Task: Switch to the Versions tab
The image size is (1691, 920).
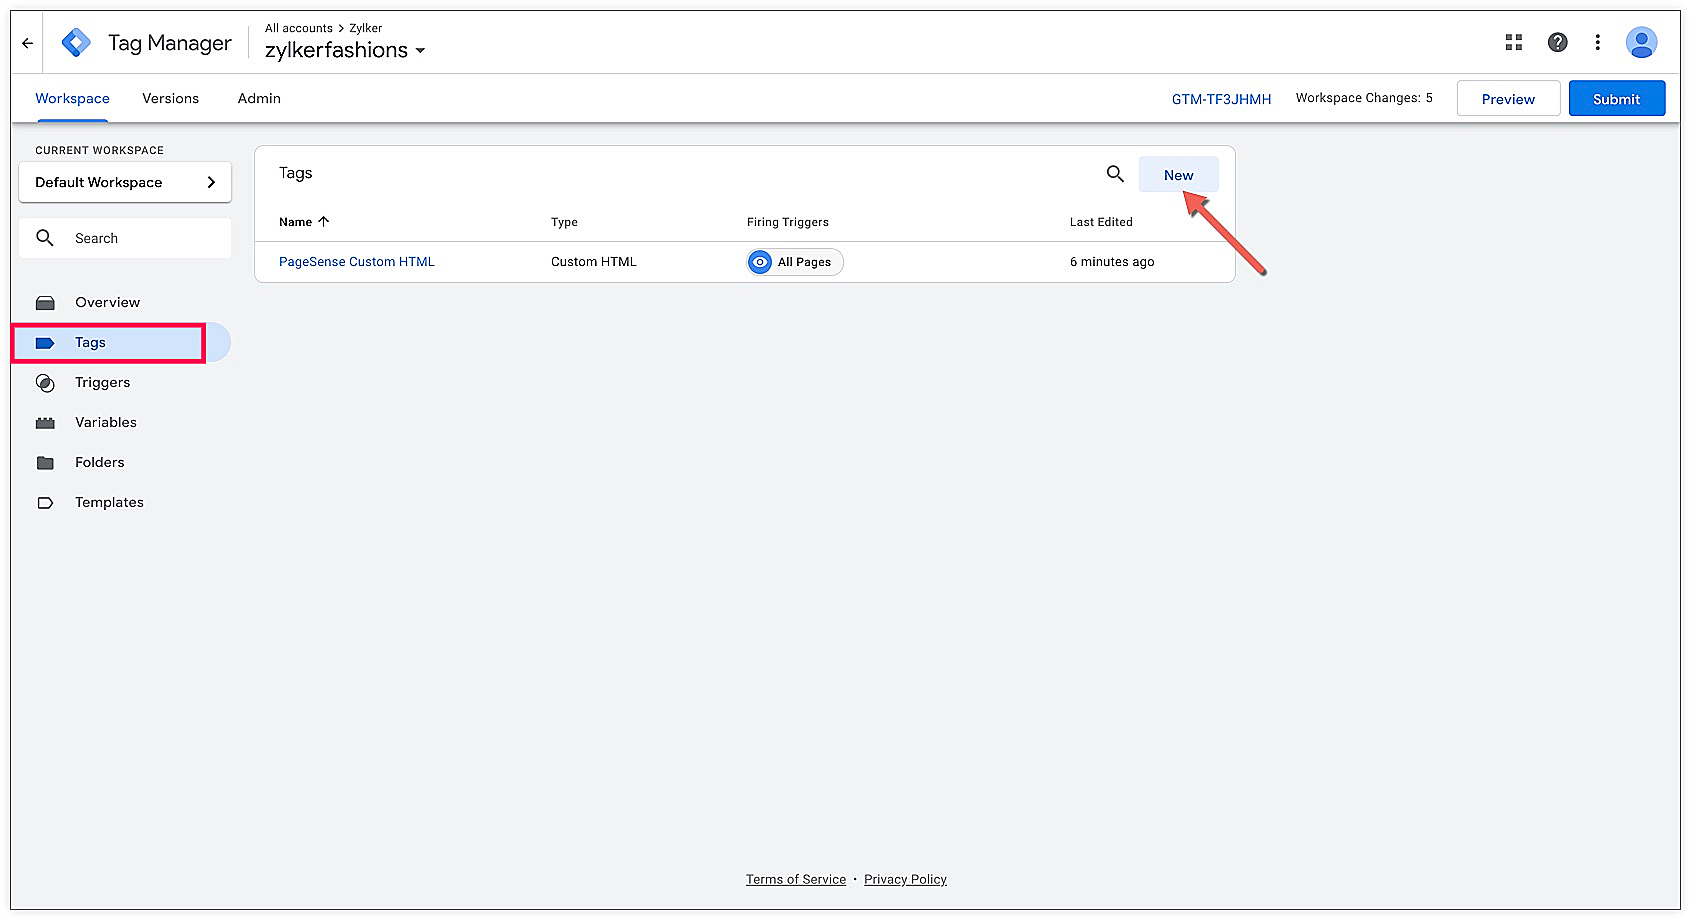Action: click(x=170, y=98)
